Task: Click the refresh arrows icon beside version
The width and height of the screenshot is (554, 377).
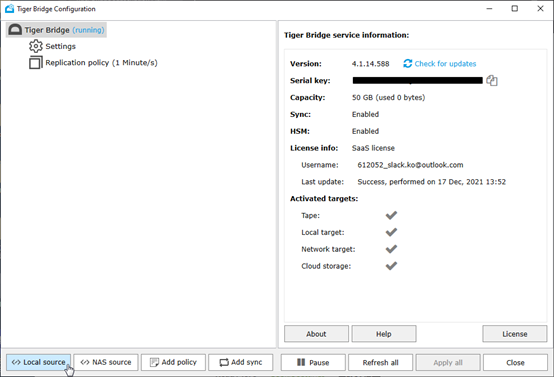Action: 408,64
